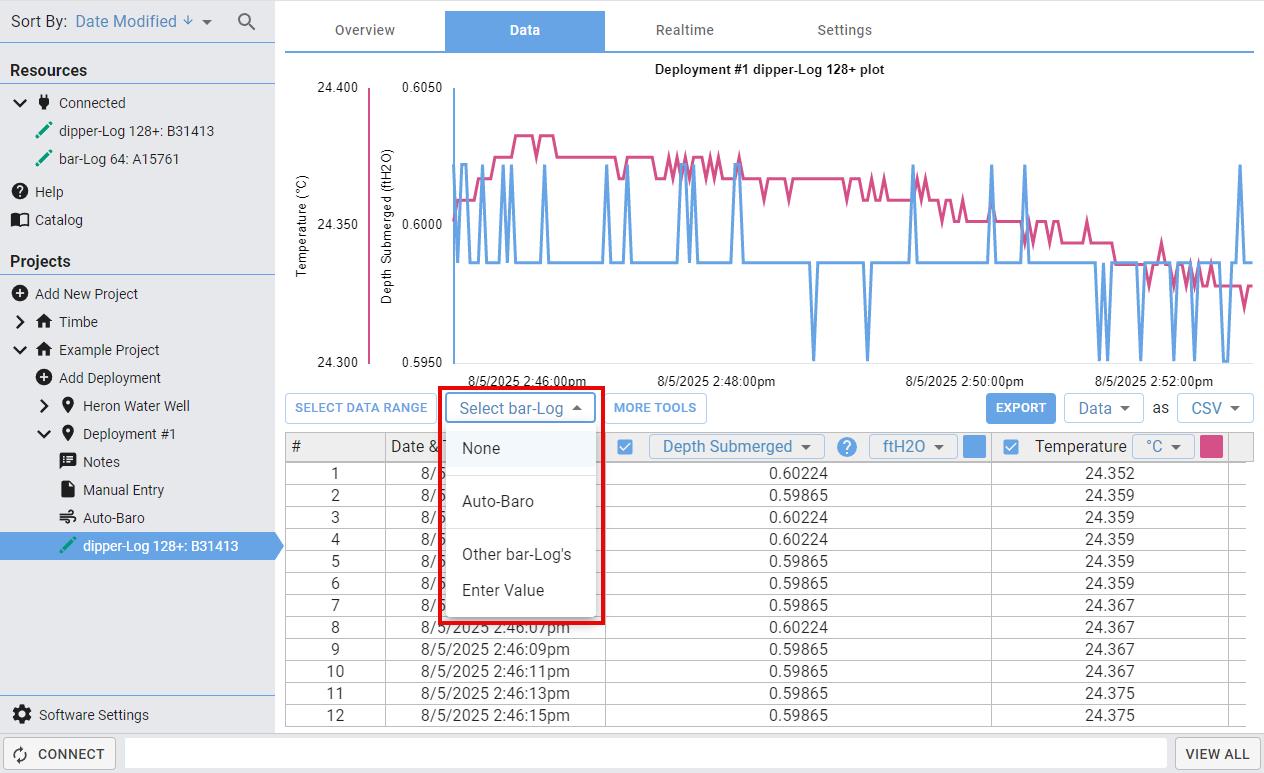Open the search magnifier icon
The height and width of the screenshot is (773, 1264).
(246, 21)
